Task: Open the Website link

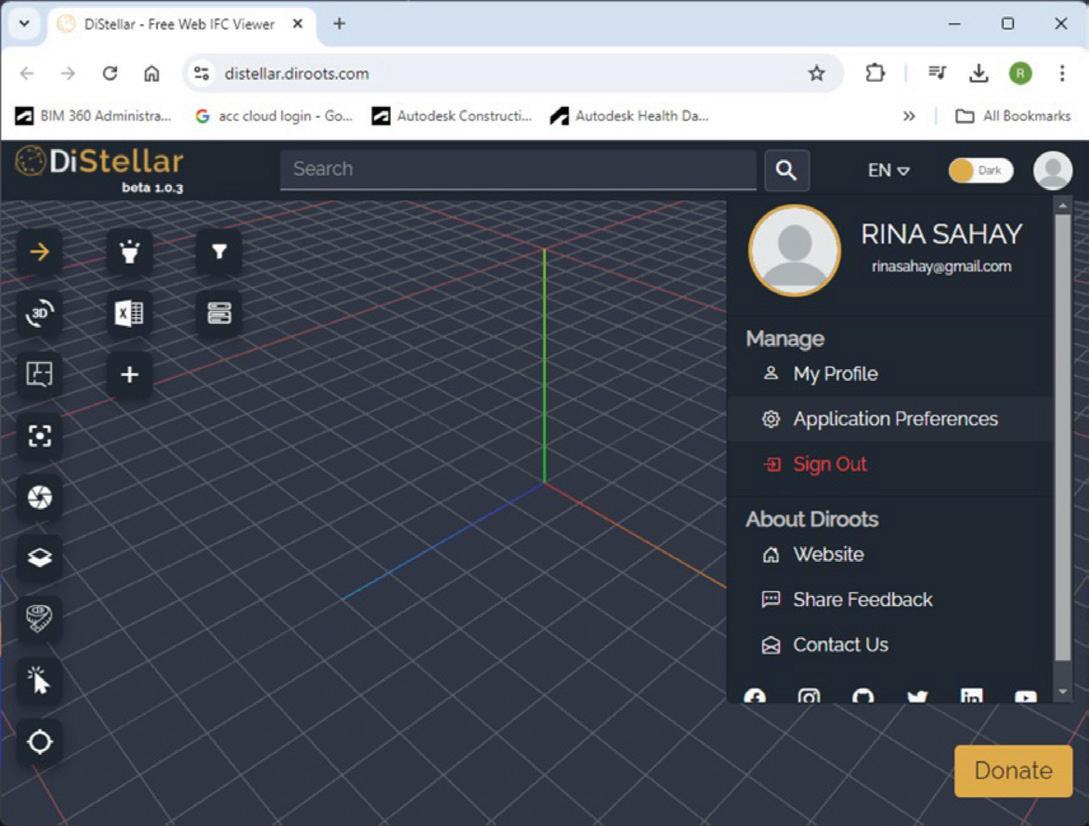Action: click(x=890, y=554)
